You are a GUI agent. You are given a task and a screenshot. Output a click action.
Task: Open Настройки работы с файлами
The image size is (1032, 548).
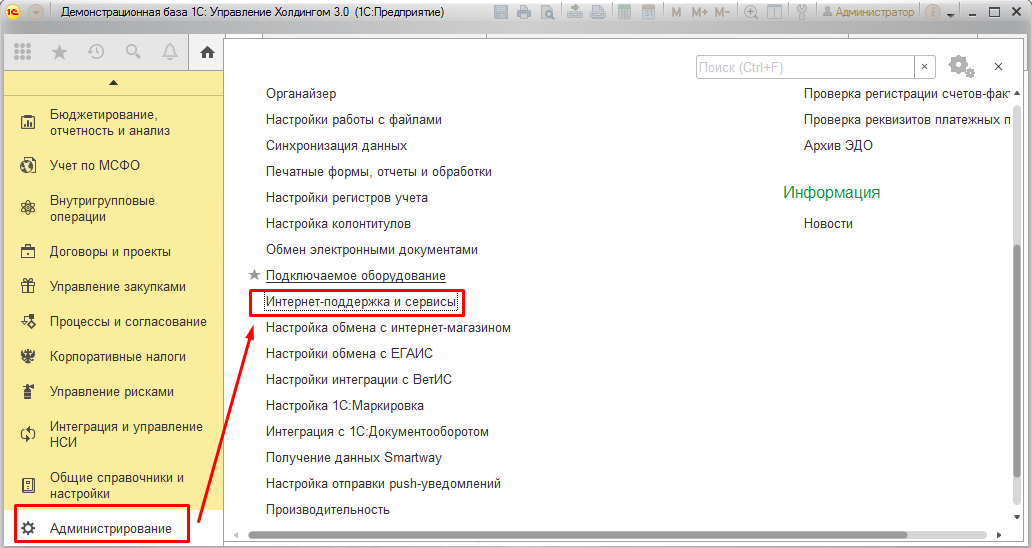tap(353, 120)
